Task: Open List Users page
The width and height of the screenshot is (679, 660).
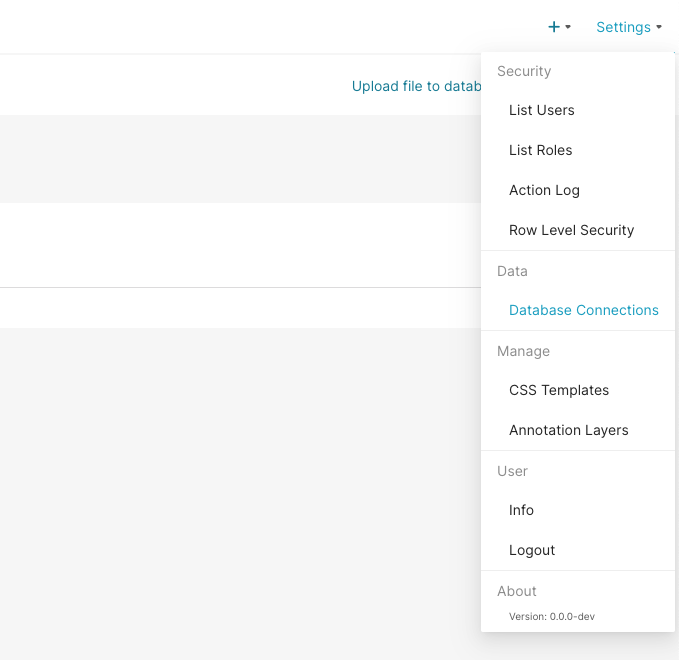Action: click(542, 110)
